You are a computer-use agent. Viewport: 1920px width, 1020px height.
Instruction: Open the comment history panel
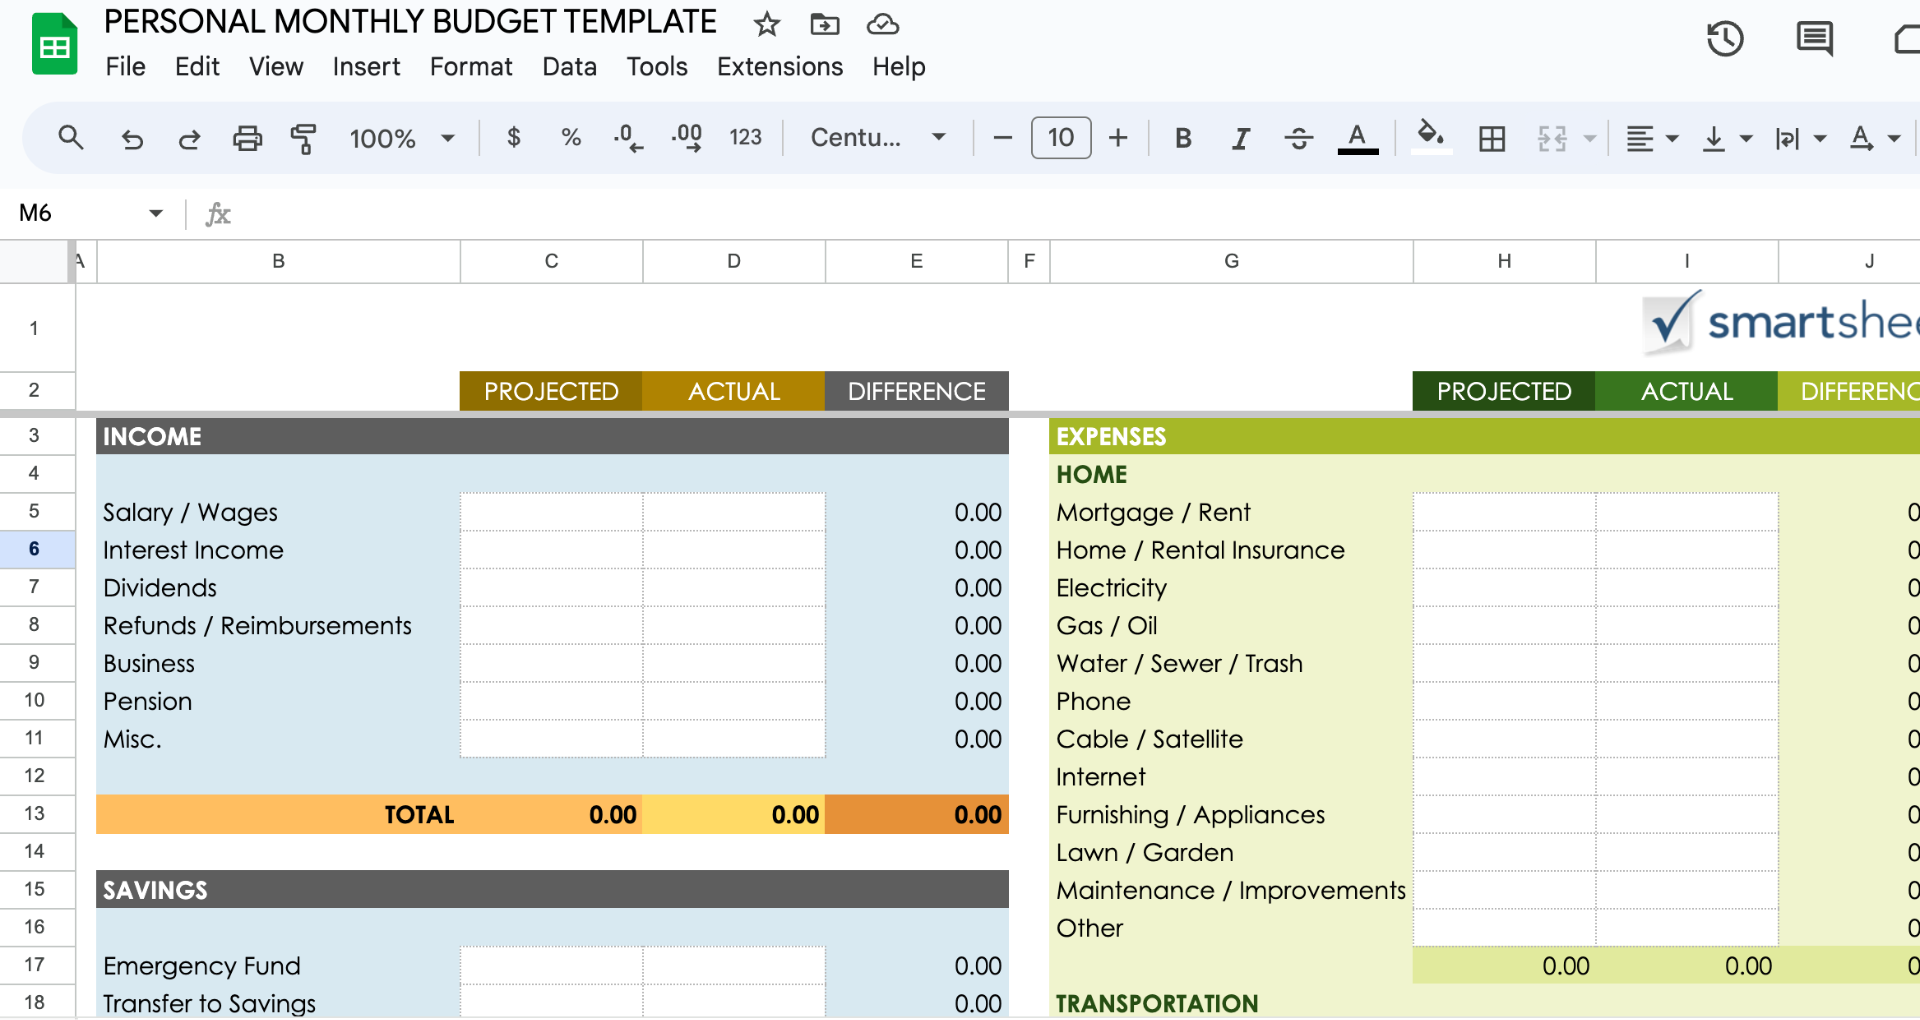click(1814, 40)
